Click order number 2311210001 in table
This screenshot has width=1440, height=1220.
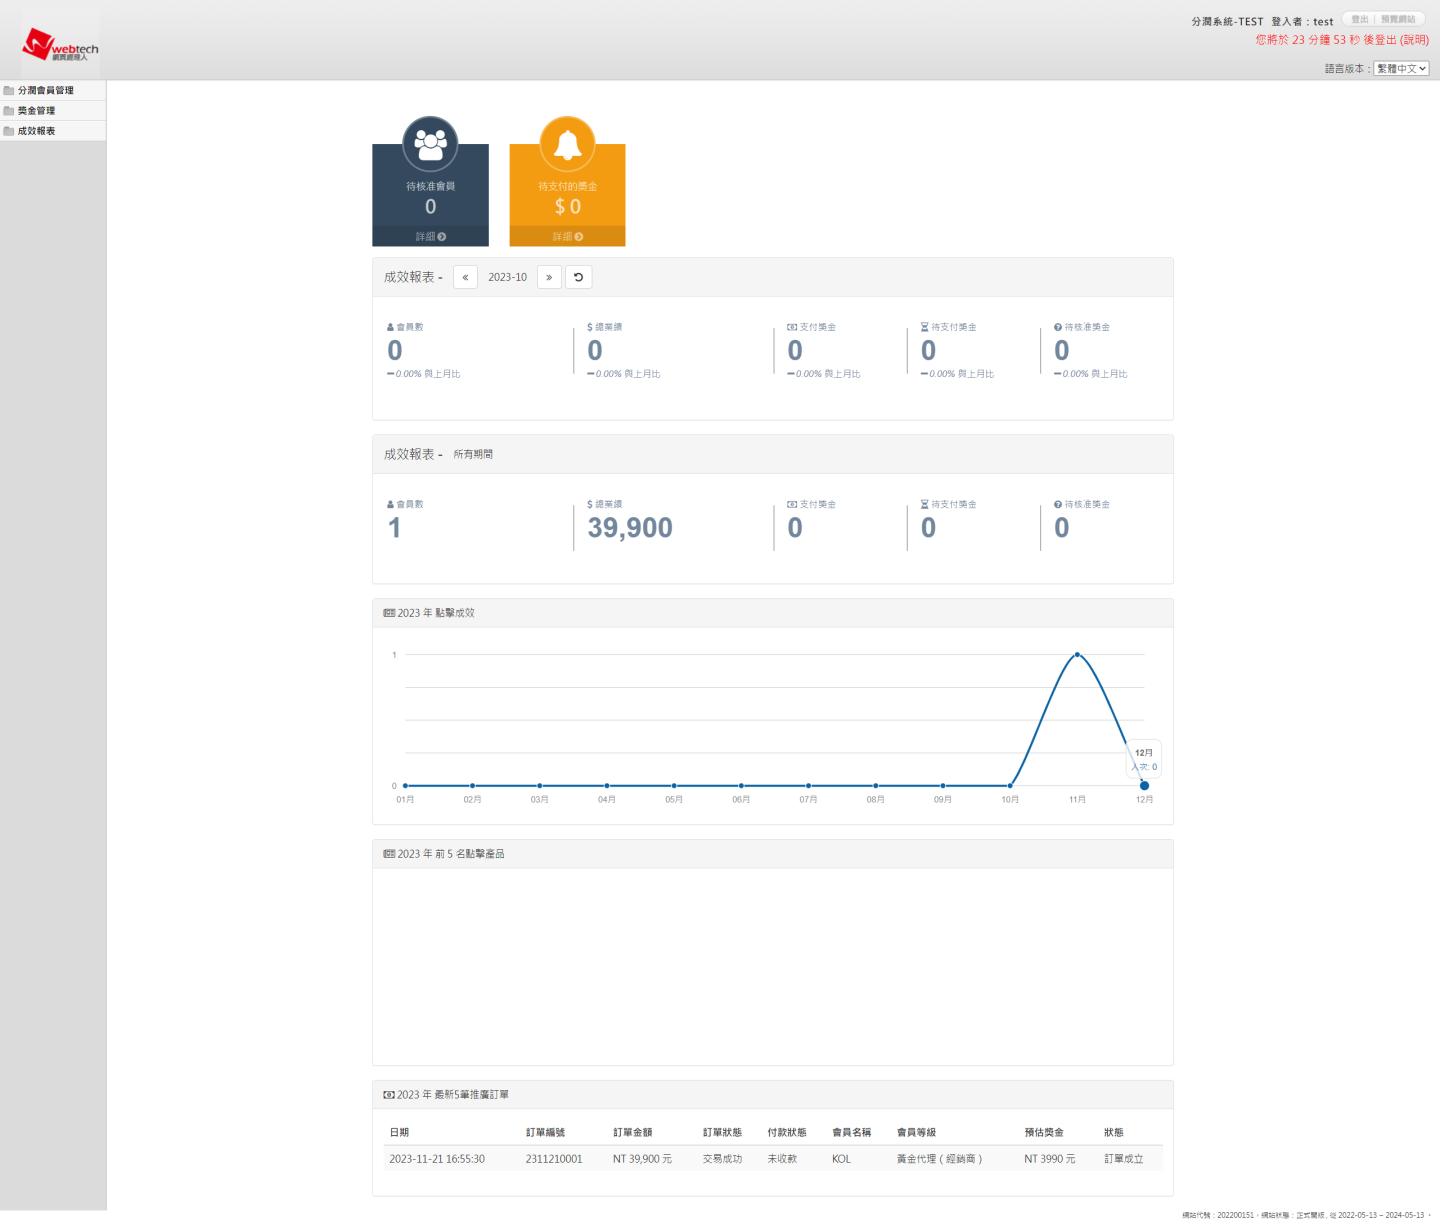[554, 1159]
